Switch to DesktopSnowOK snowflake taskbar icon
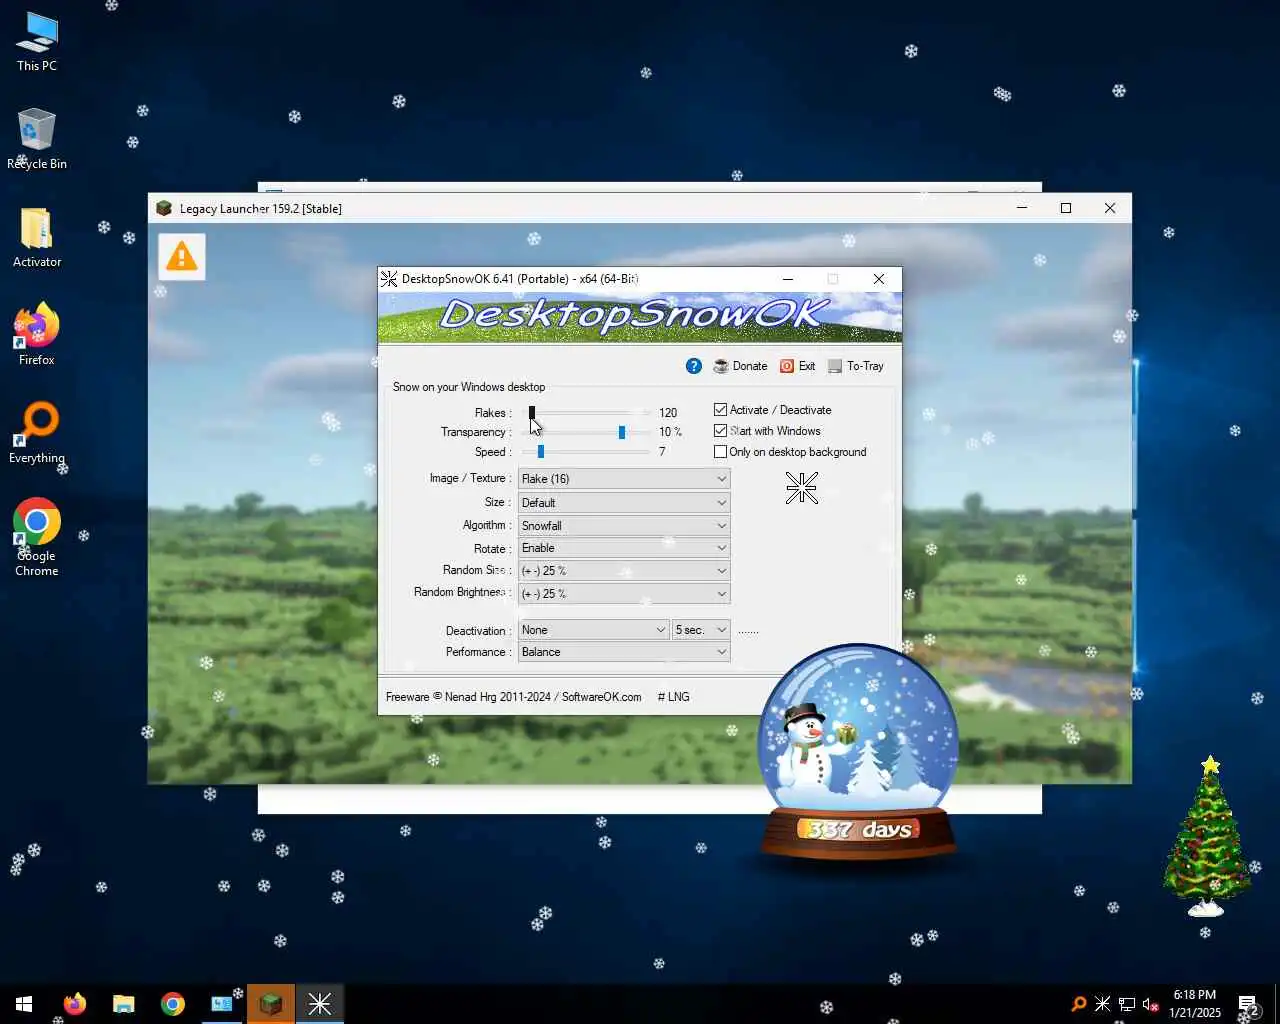 (x=320, y=1004)
